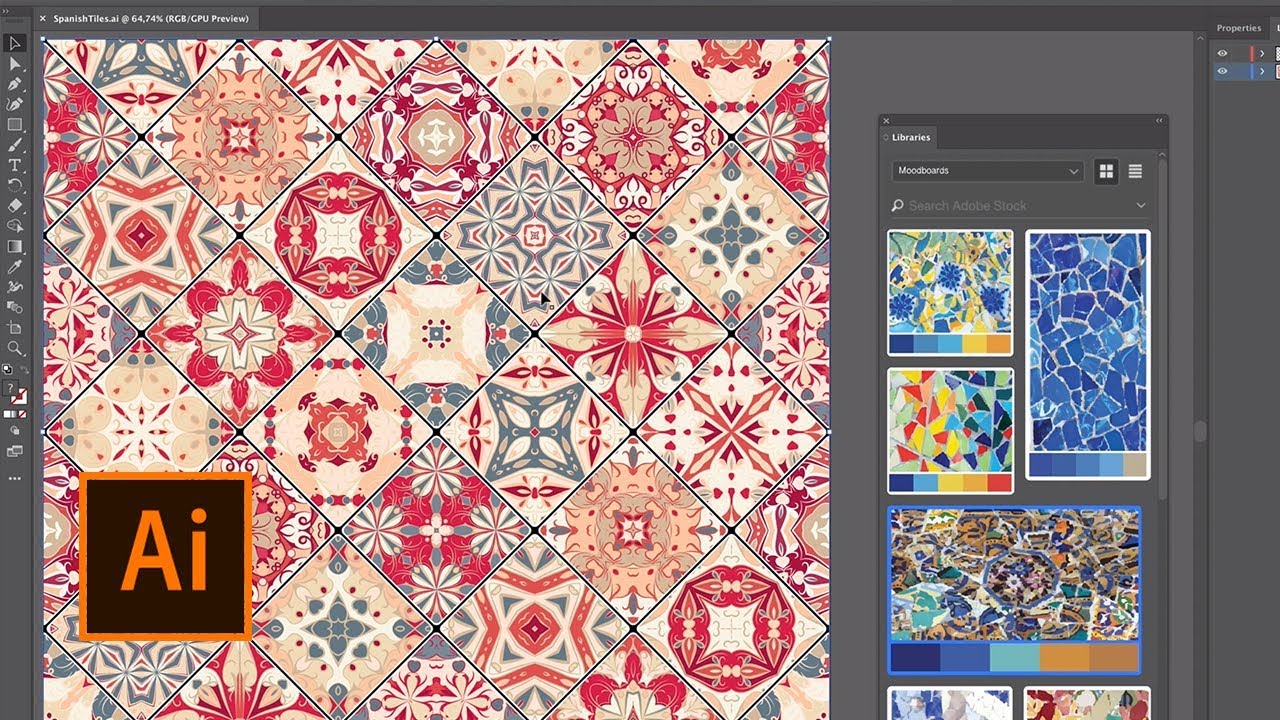Select the Shape Builder tool
This screenshot has width=1280, height=720.
pyautogui.click(x=15, y=226)
